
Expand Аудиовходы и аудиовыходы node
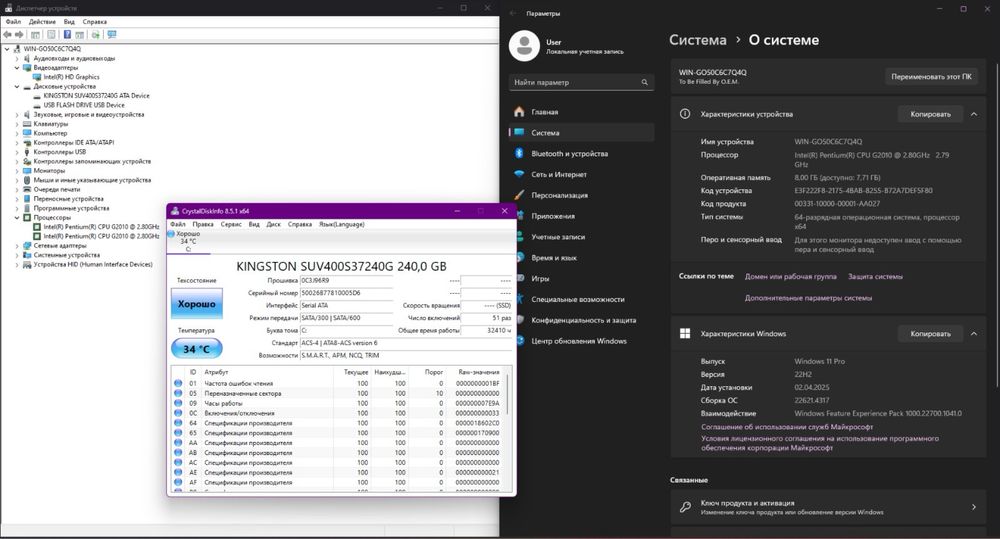pyautogui.click(x=17, y=58)
